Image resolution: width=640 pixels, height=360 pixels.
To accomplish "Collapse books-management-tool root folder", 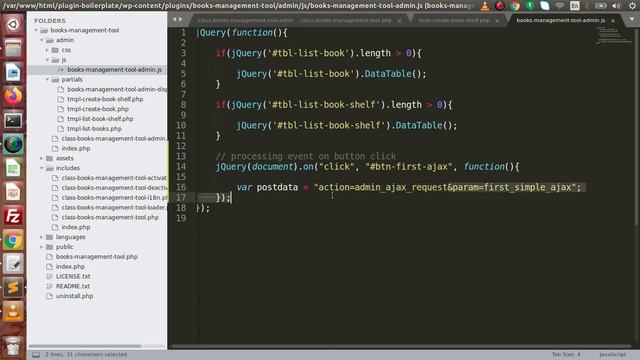I will [36, 30].
